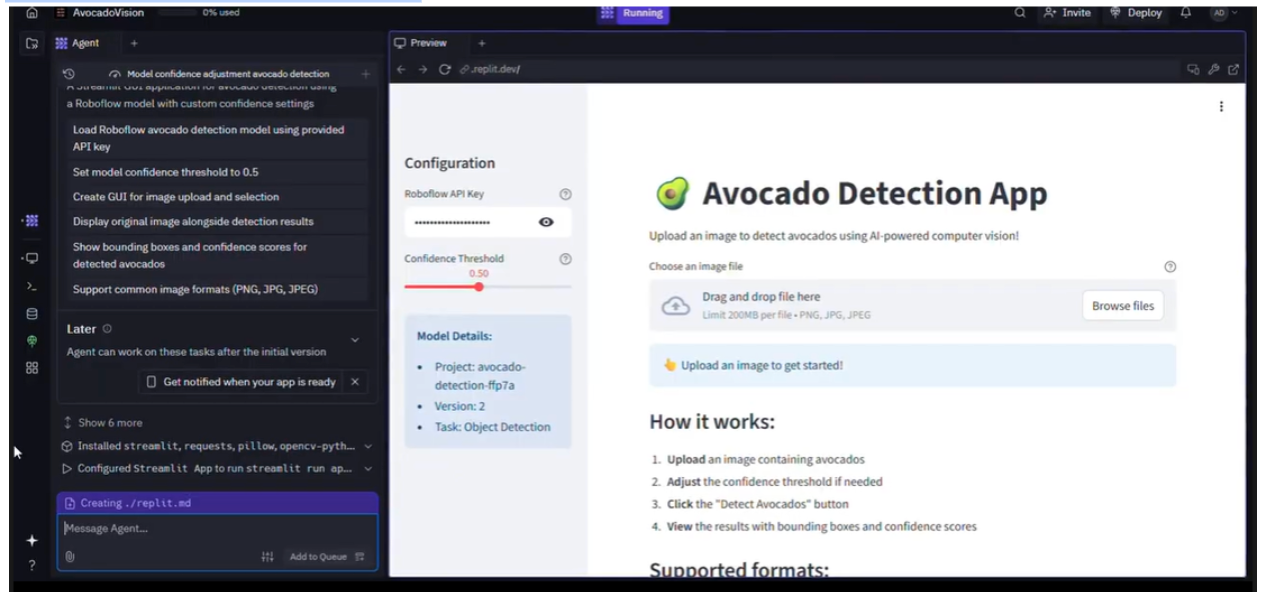Click 'Set model confidence threshold to 0.5' task
The image size is (1268, 600).
[x=218, y=172]
